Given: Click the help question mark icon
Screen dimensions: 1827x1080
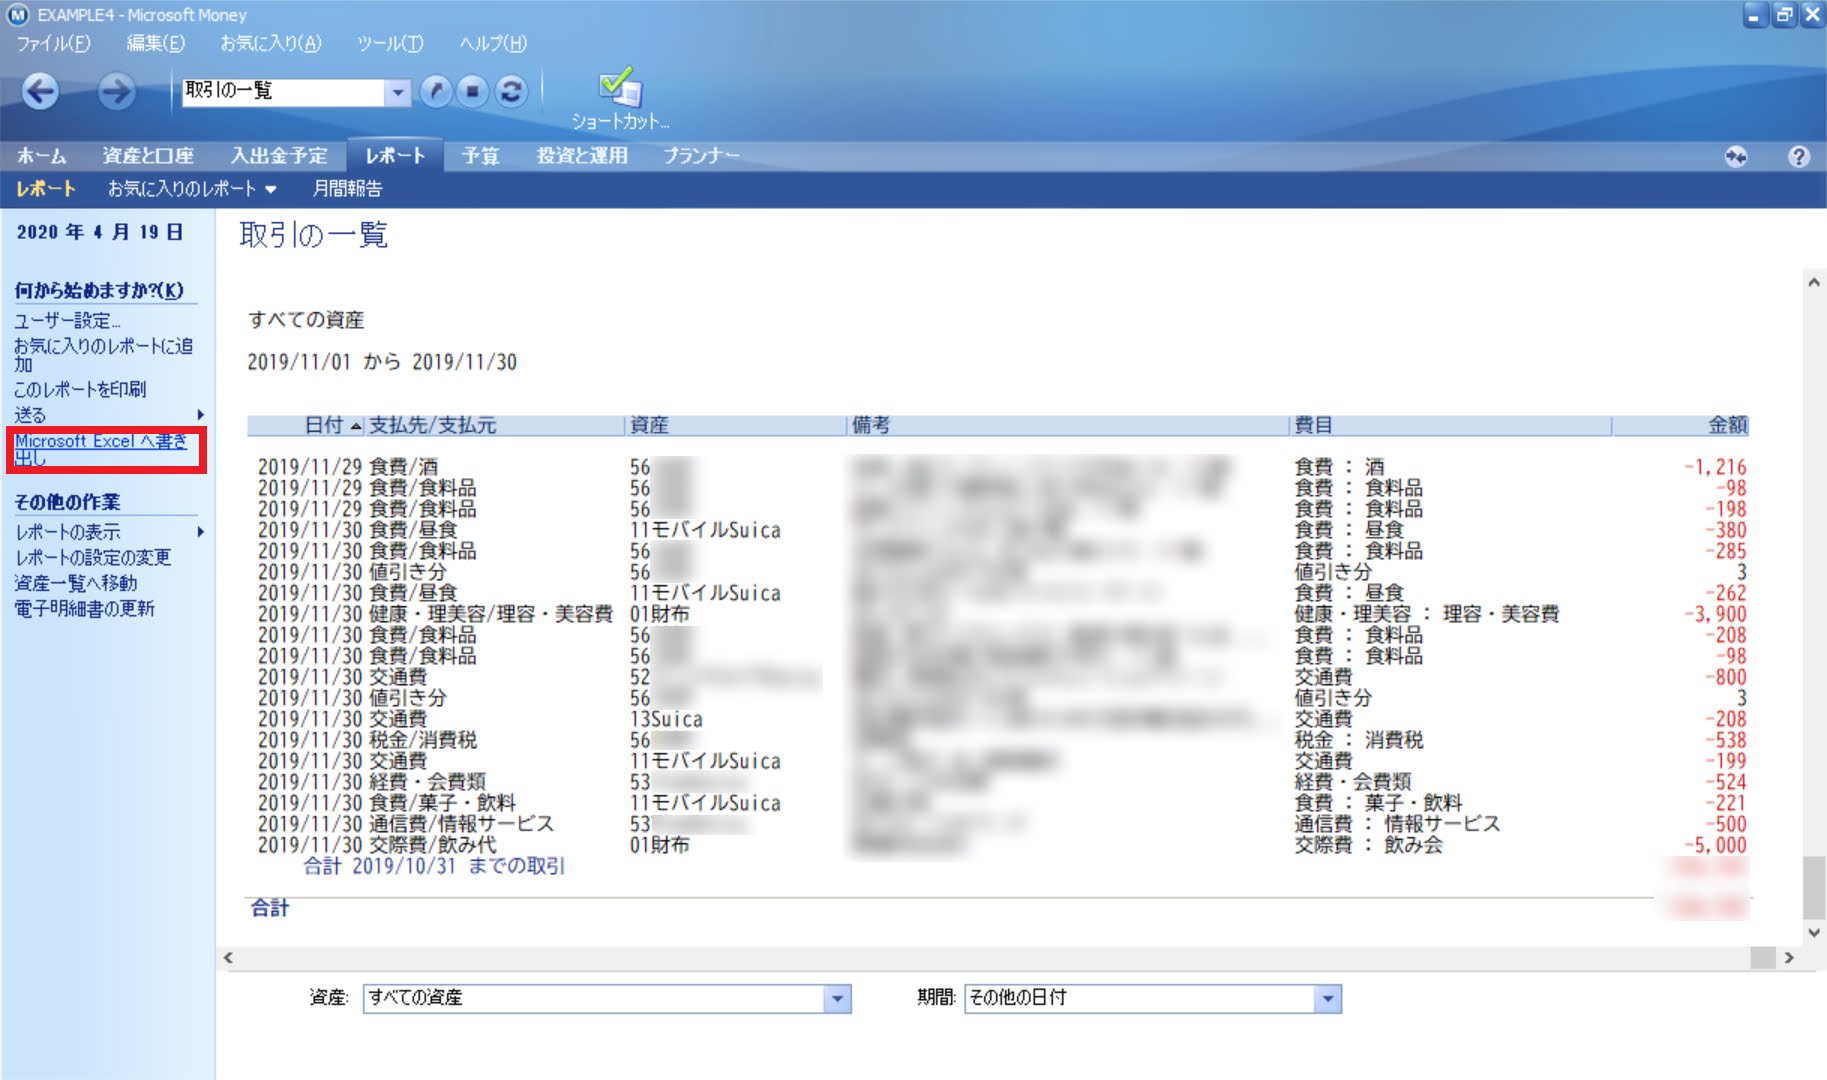Looking at the screenshot, I should click(1798, 156).
